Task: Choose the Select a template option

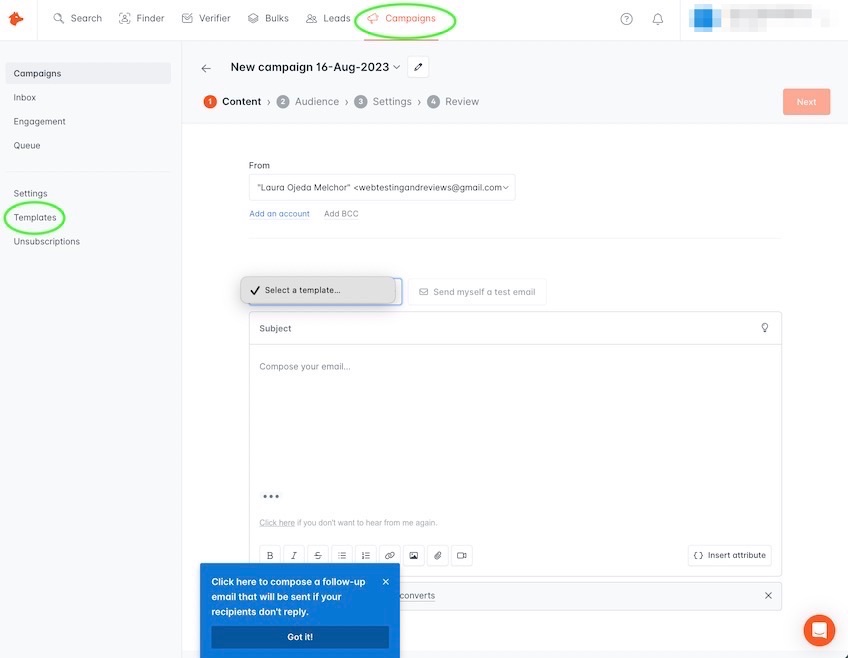Action: pos(318,290)
